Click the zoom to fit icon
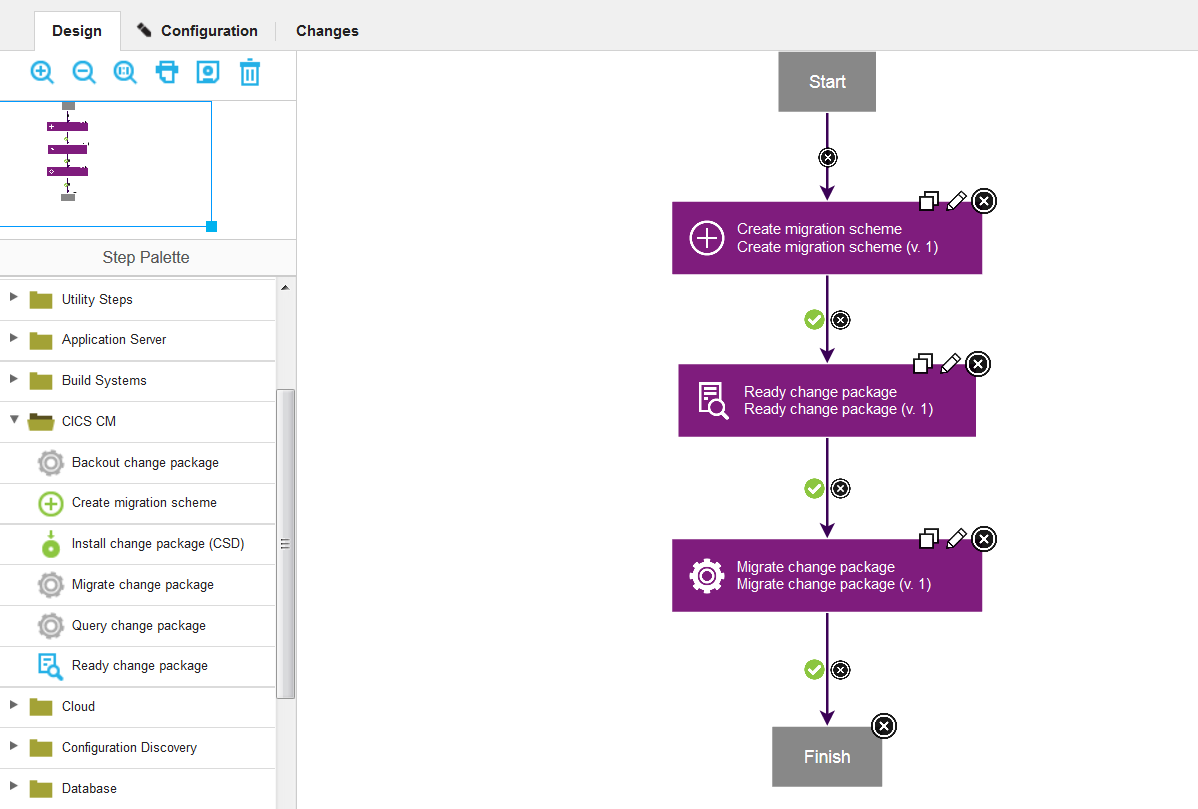Image resolution: width=1198 pixels, height=809 pixels. (125, 72)
